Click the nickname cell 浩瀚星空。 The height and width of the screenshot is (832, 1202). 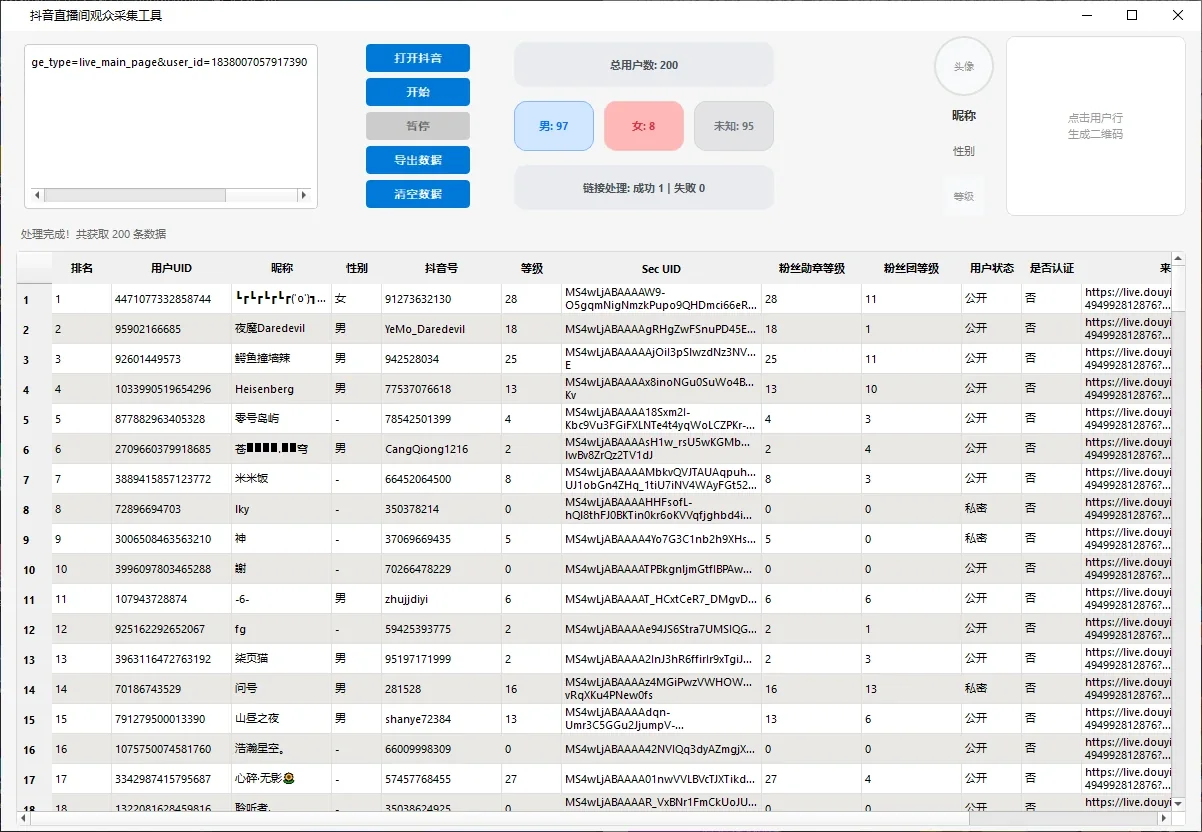(281, 749)
